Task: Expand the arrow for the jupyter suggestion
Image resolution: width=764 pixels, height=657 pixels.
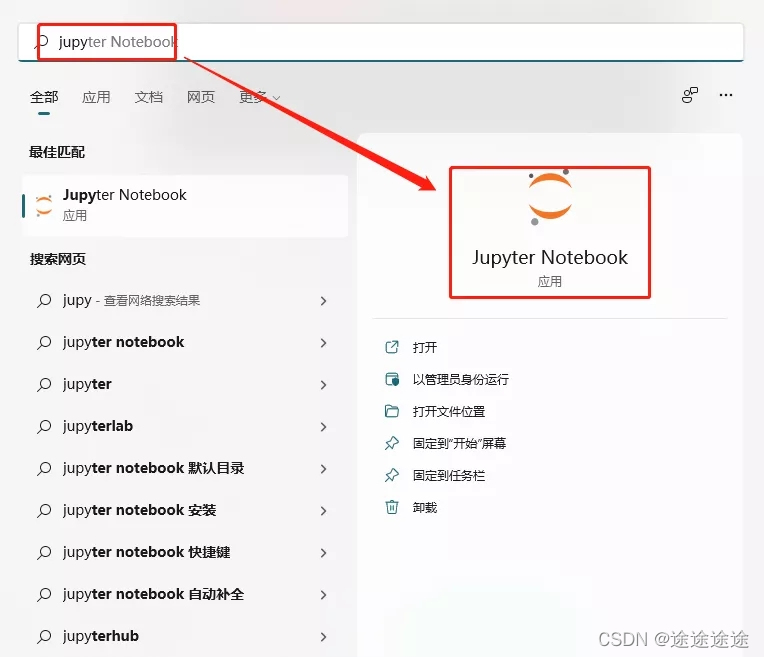Action: tap(324, 385)
